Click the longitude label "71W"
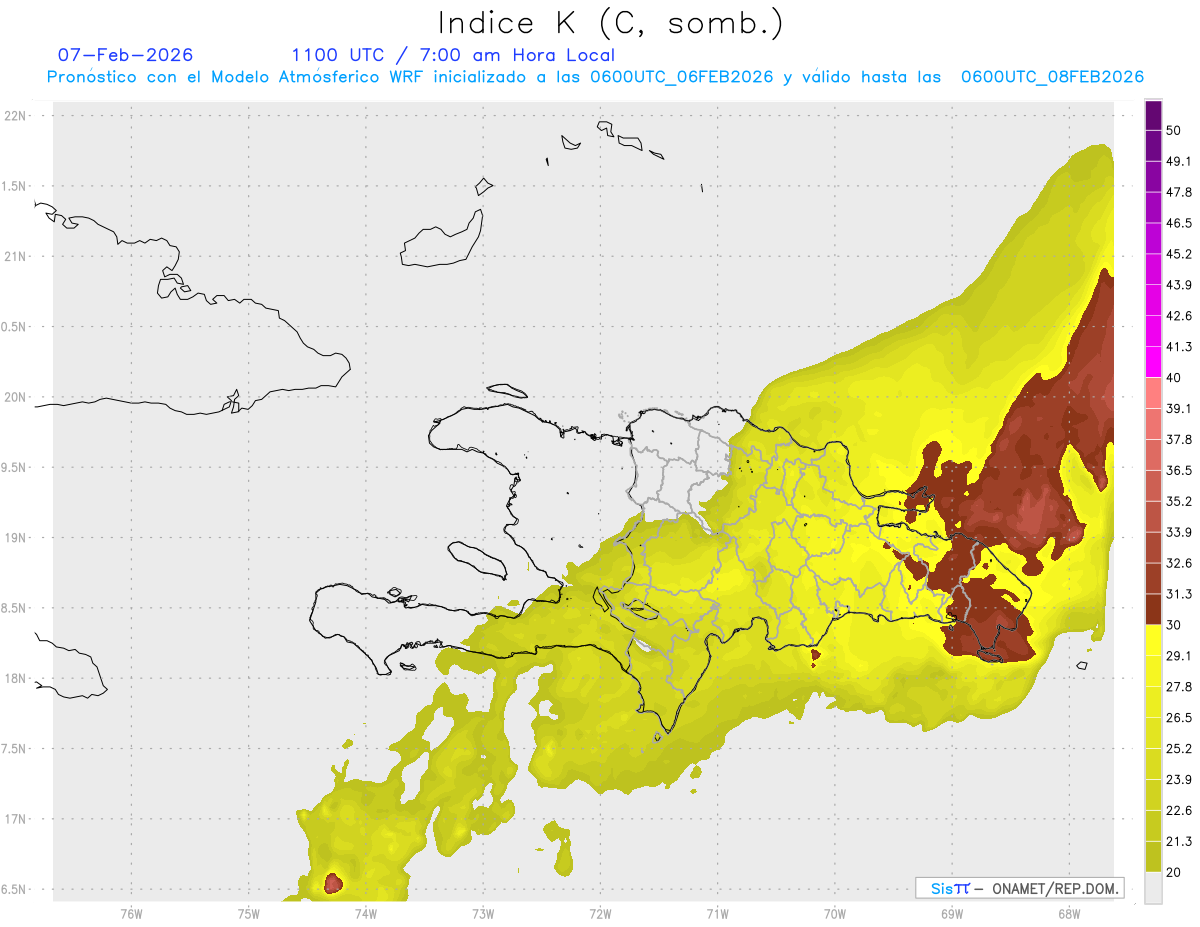This screenshot has width=1200, height=927. coord(717,913)
